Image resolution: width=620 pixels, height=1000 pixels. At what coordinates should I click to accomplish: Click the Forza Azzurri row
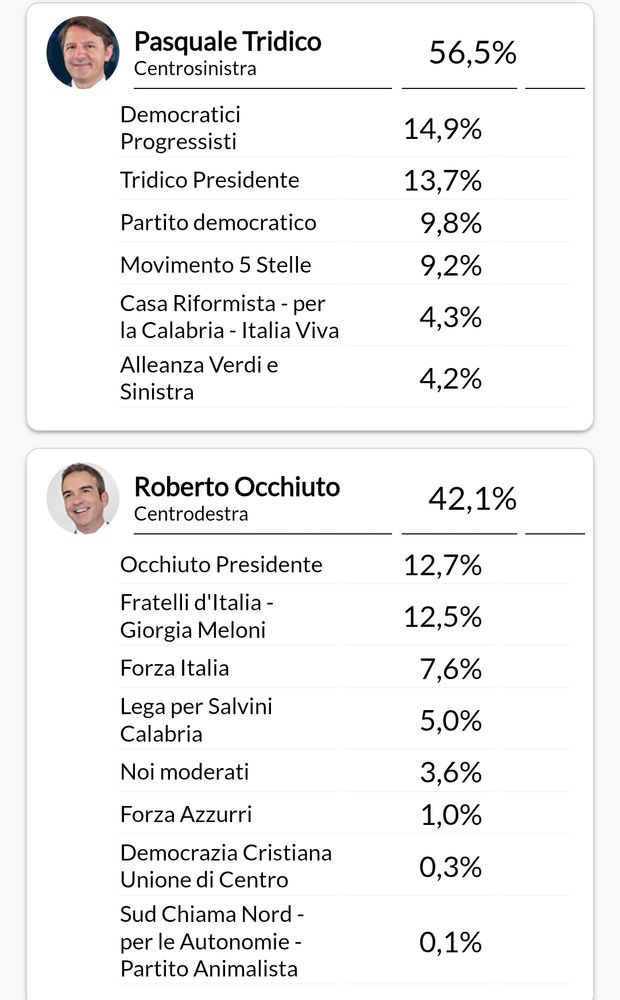pyautogui.click(x=186, y=815)
